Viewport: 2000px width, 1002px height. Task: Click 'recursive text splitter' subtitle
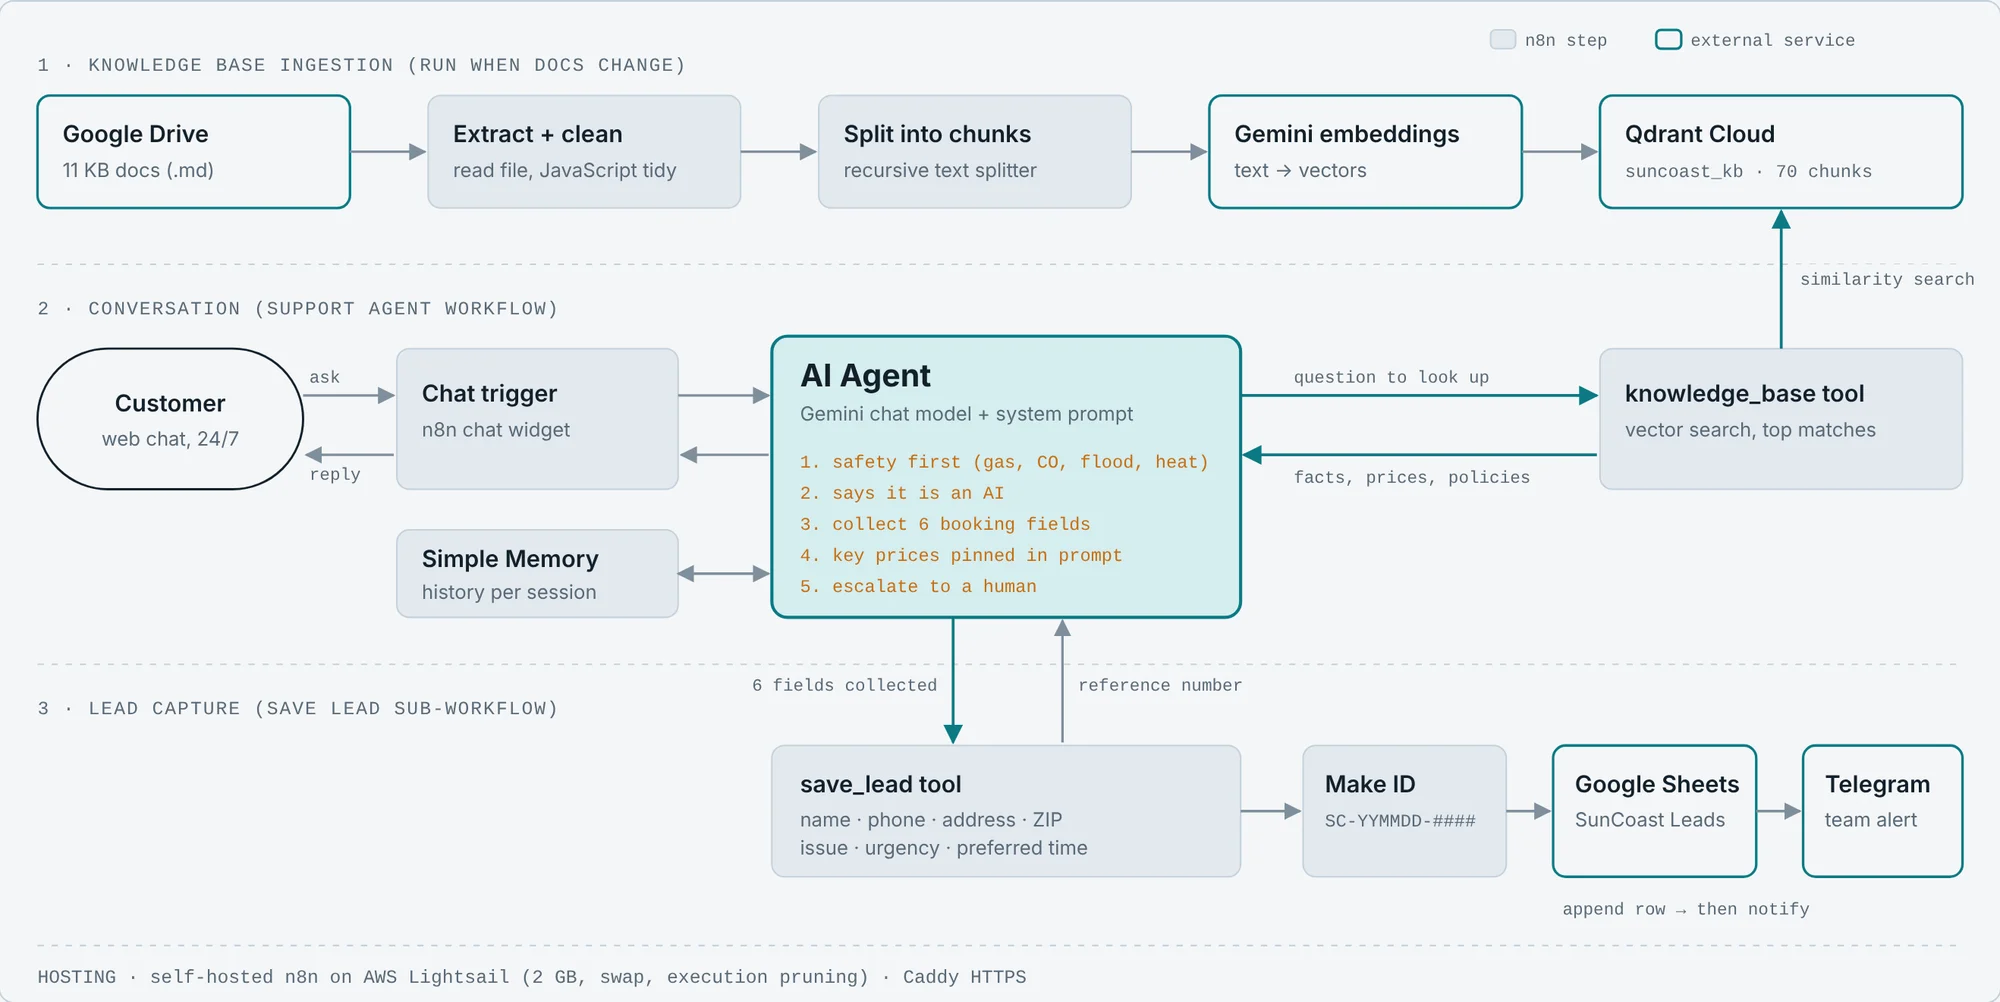click(940, 171)
